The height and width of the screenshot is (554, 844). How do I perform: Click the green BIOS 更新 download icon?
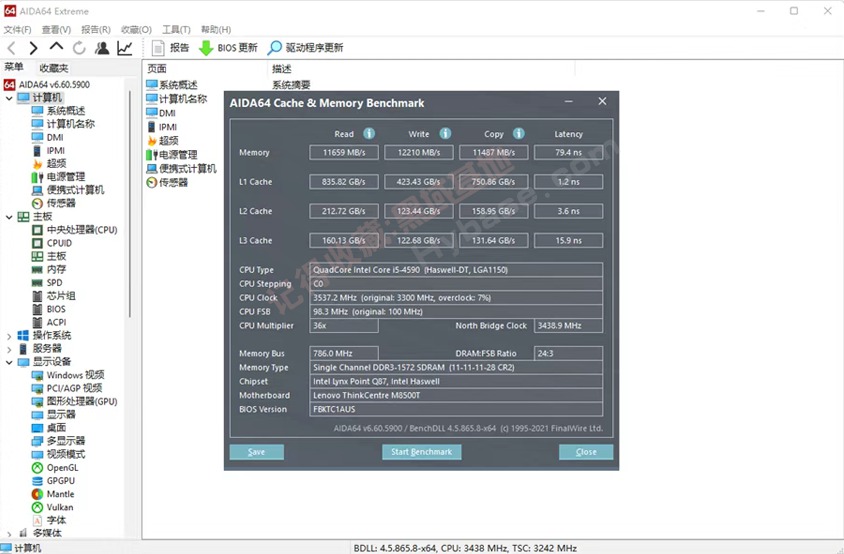coord(206,48)
